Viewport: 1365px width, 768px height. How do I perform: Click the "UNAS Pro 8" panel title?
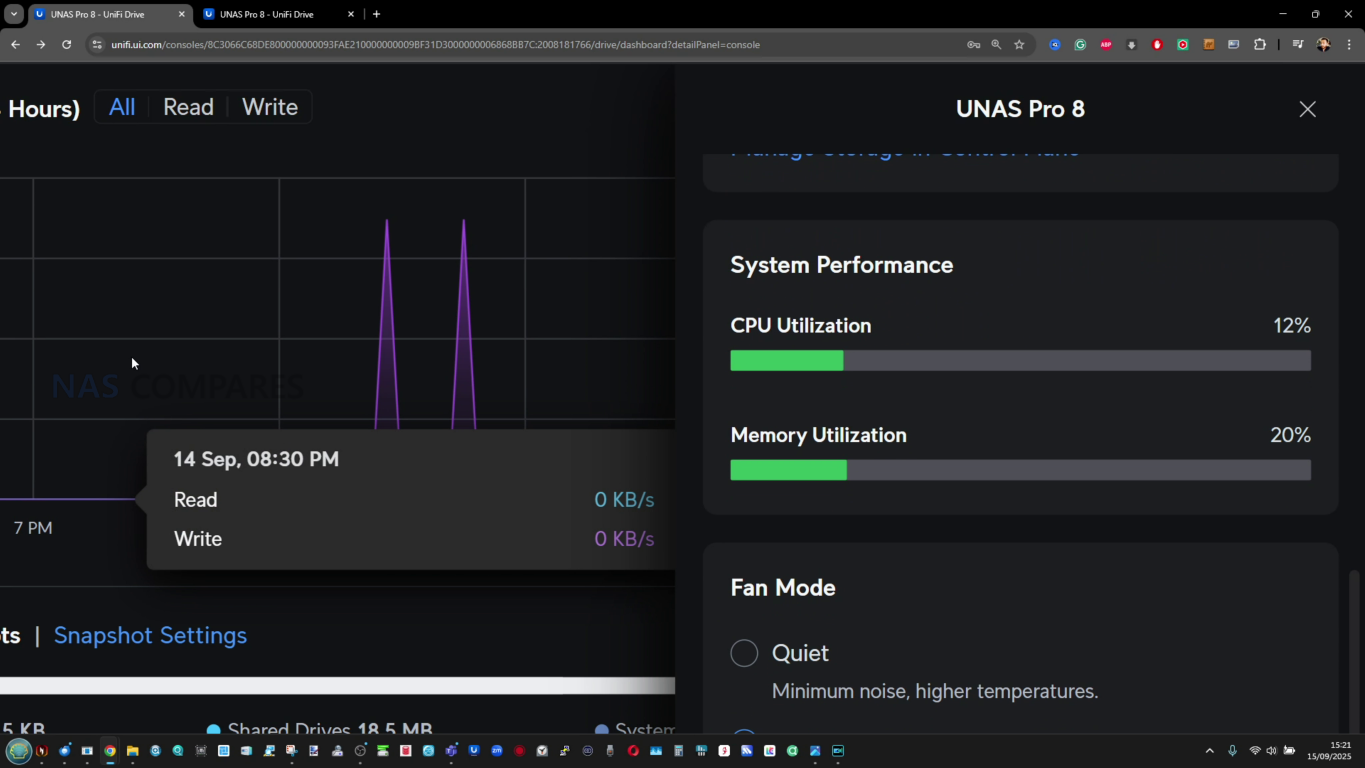1020,109
